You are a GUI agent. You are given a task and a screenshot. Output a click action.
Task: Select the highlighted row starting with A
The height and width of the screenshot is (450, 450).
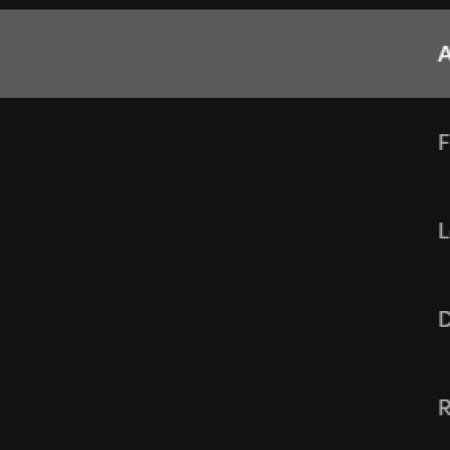pyautogui.click(x=225, y=54)
